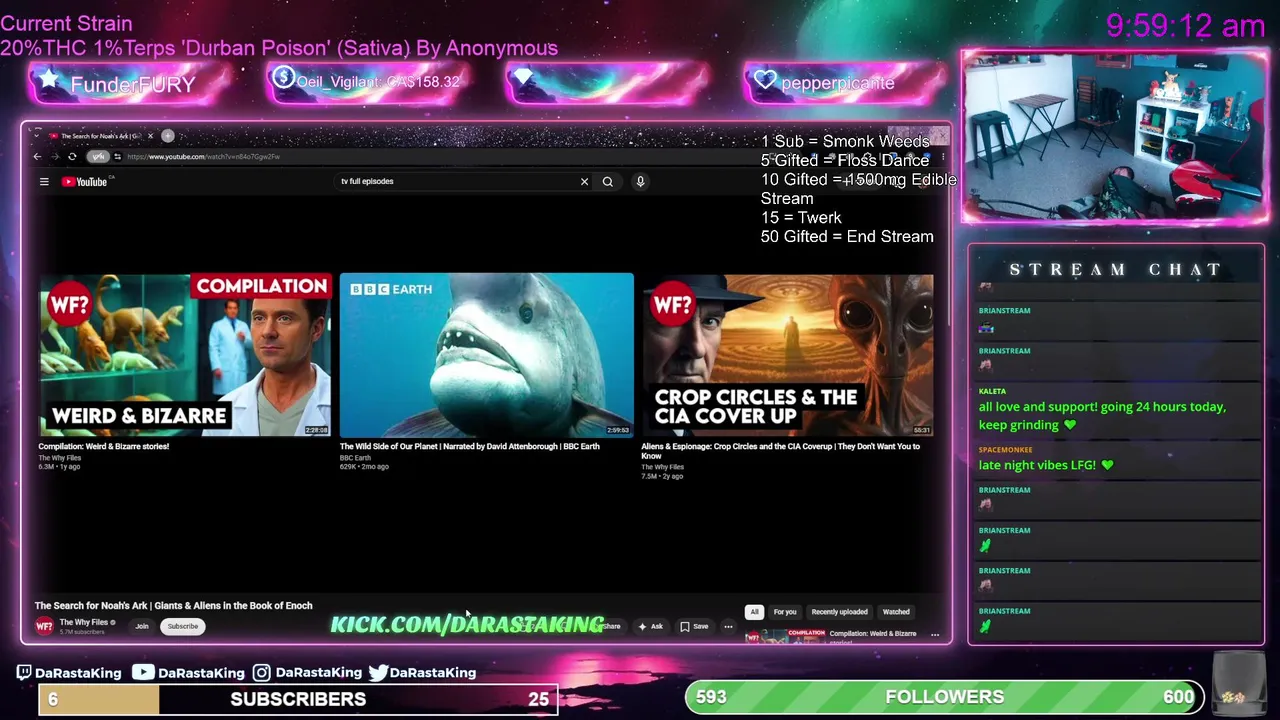Screen dimensions: 1280x720
Task: Open 'The Wild Side of Our Planet' title
Action: 469,447
